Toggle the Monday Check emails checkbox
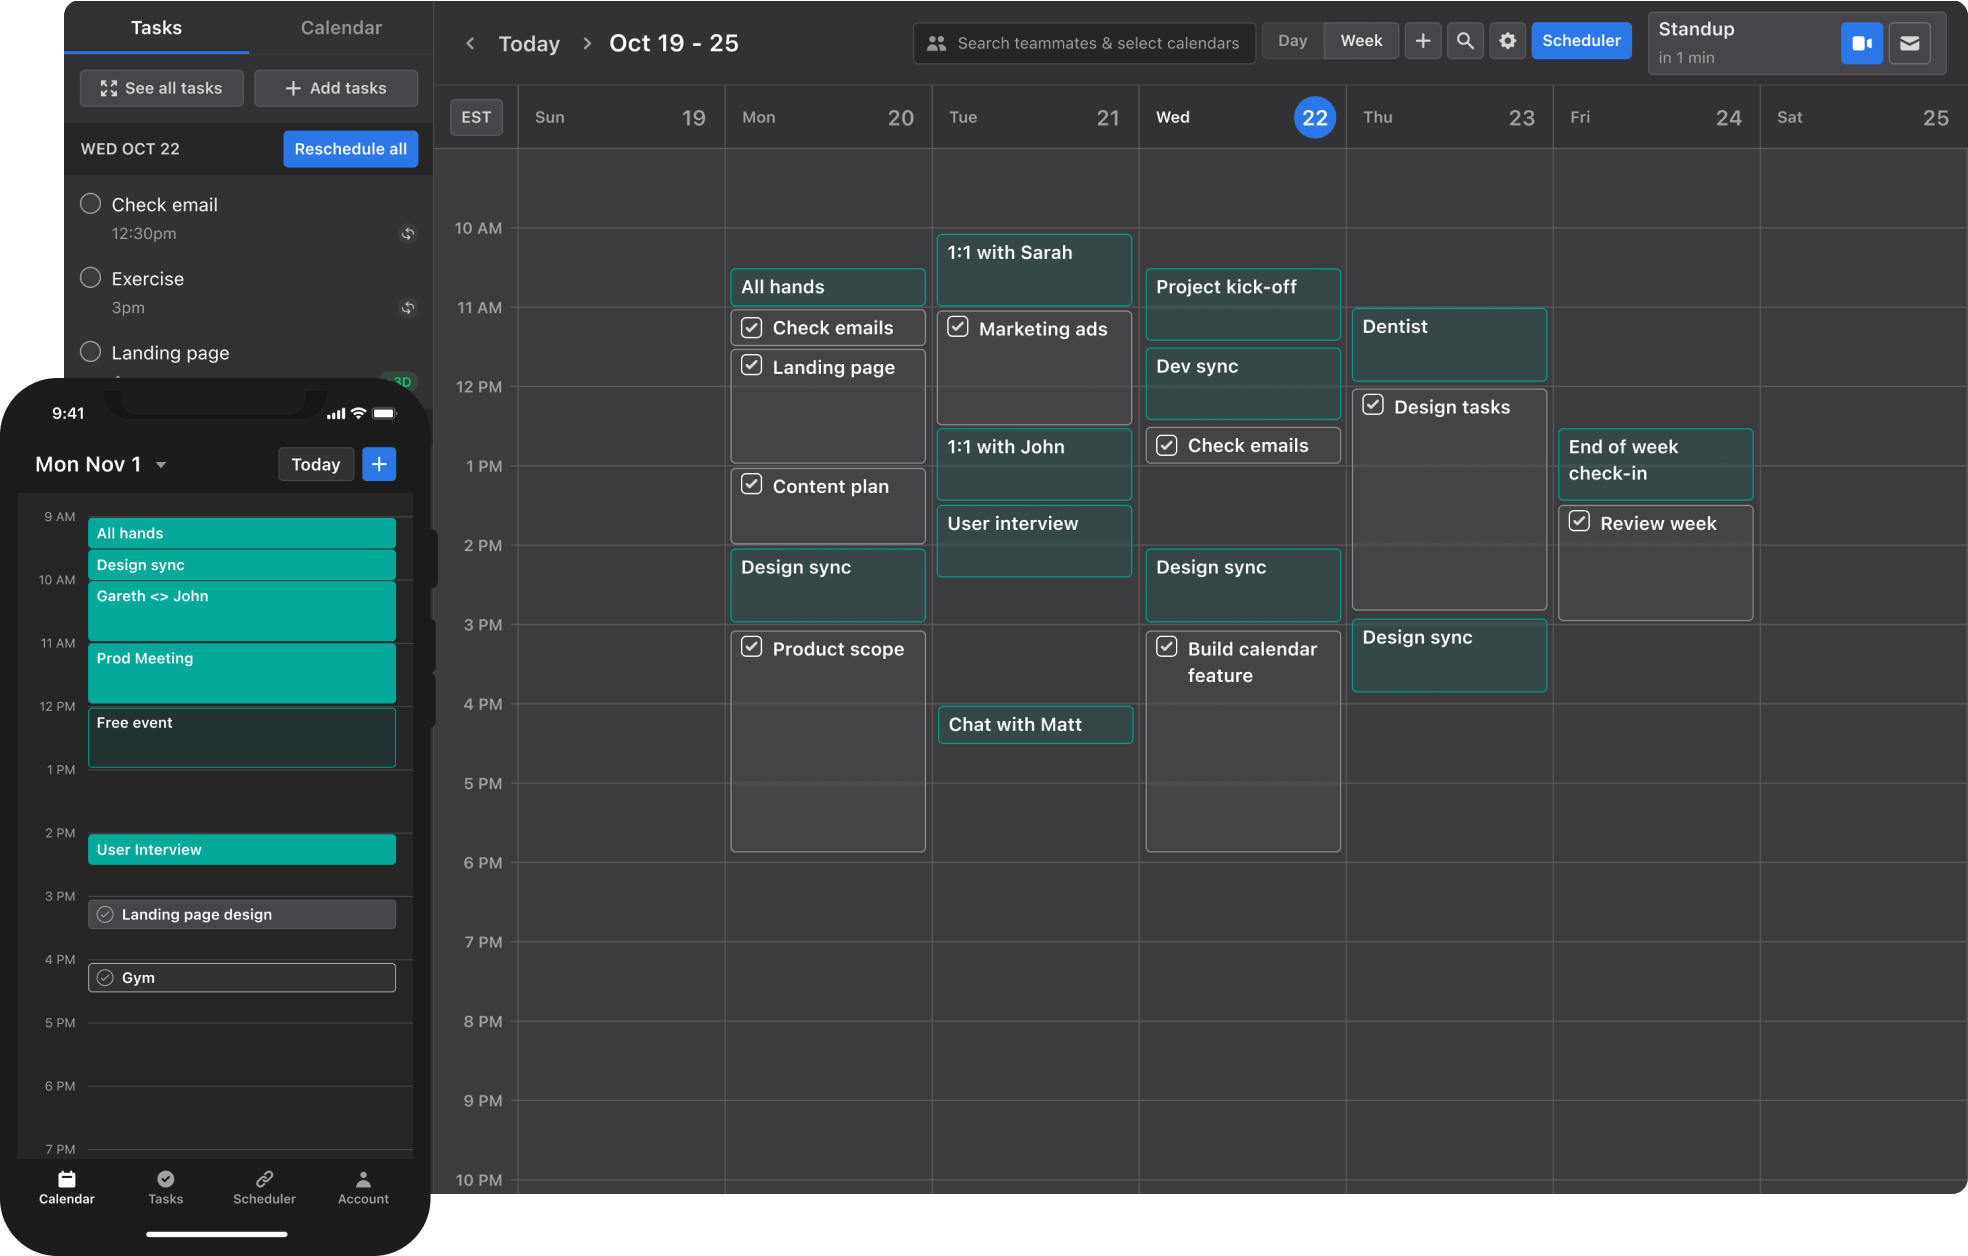 [752, 328]
